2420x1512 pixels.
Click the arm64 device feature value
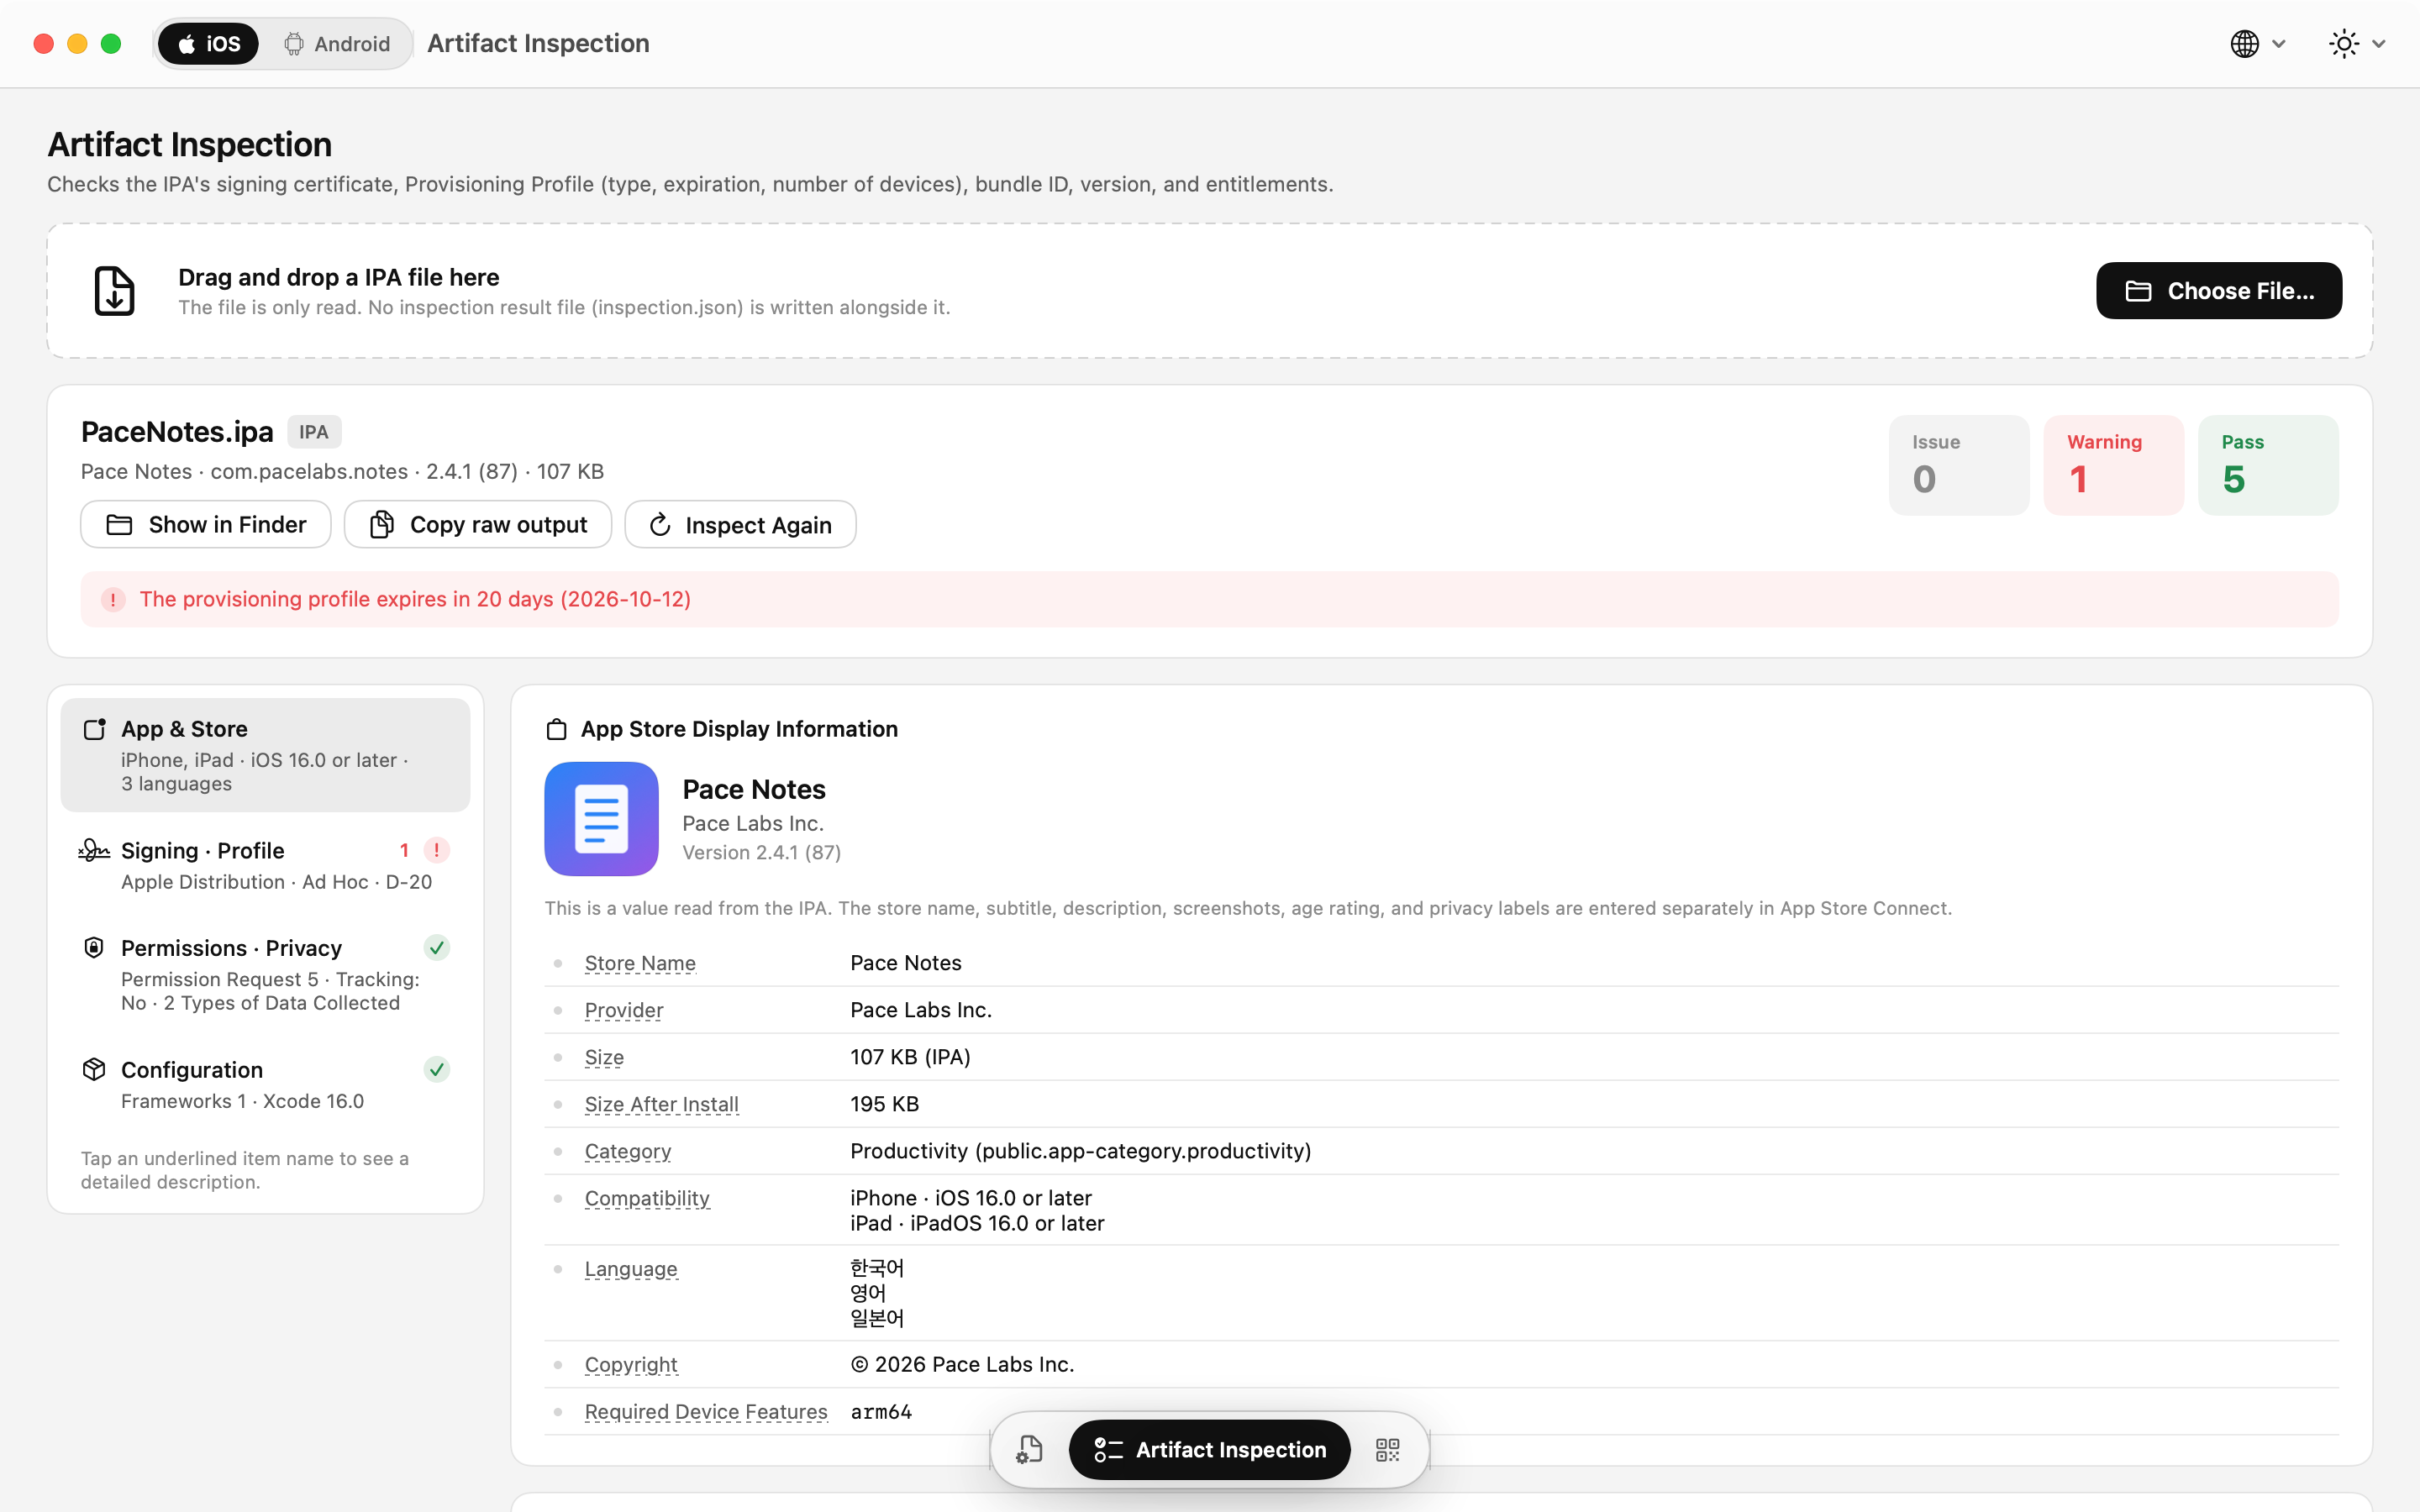point(881,1412)
